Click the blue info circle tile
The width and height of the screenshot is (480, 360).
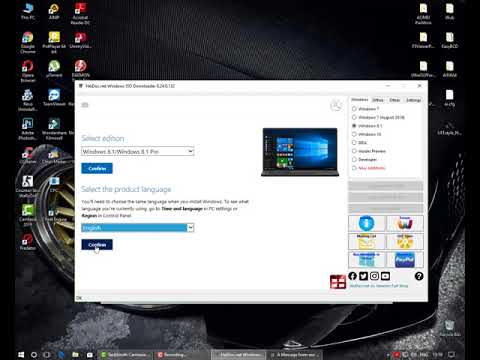367,223
